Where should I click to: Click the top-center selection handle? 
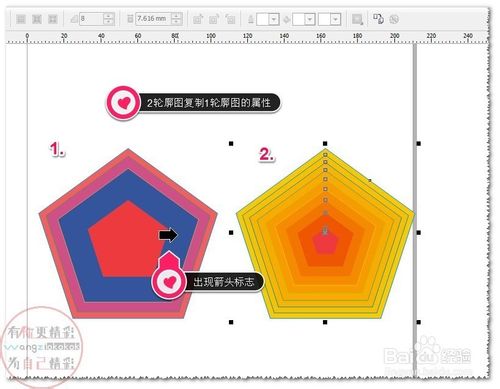point(325,144)
